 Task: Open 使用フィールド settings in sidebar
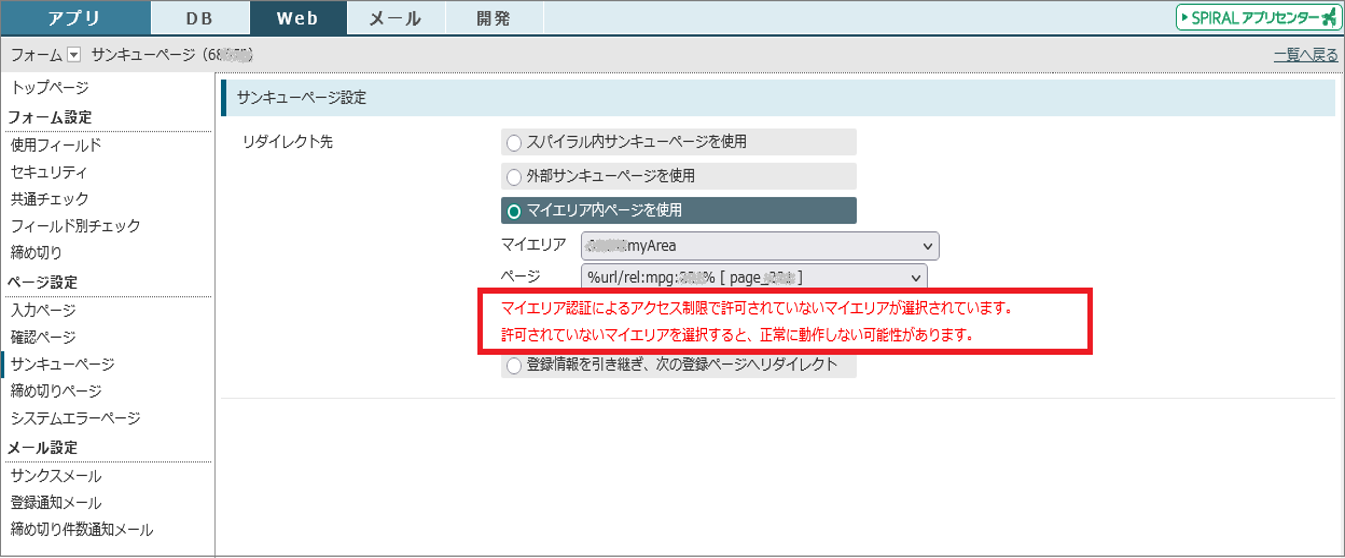56,145
